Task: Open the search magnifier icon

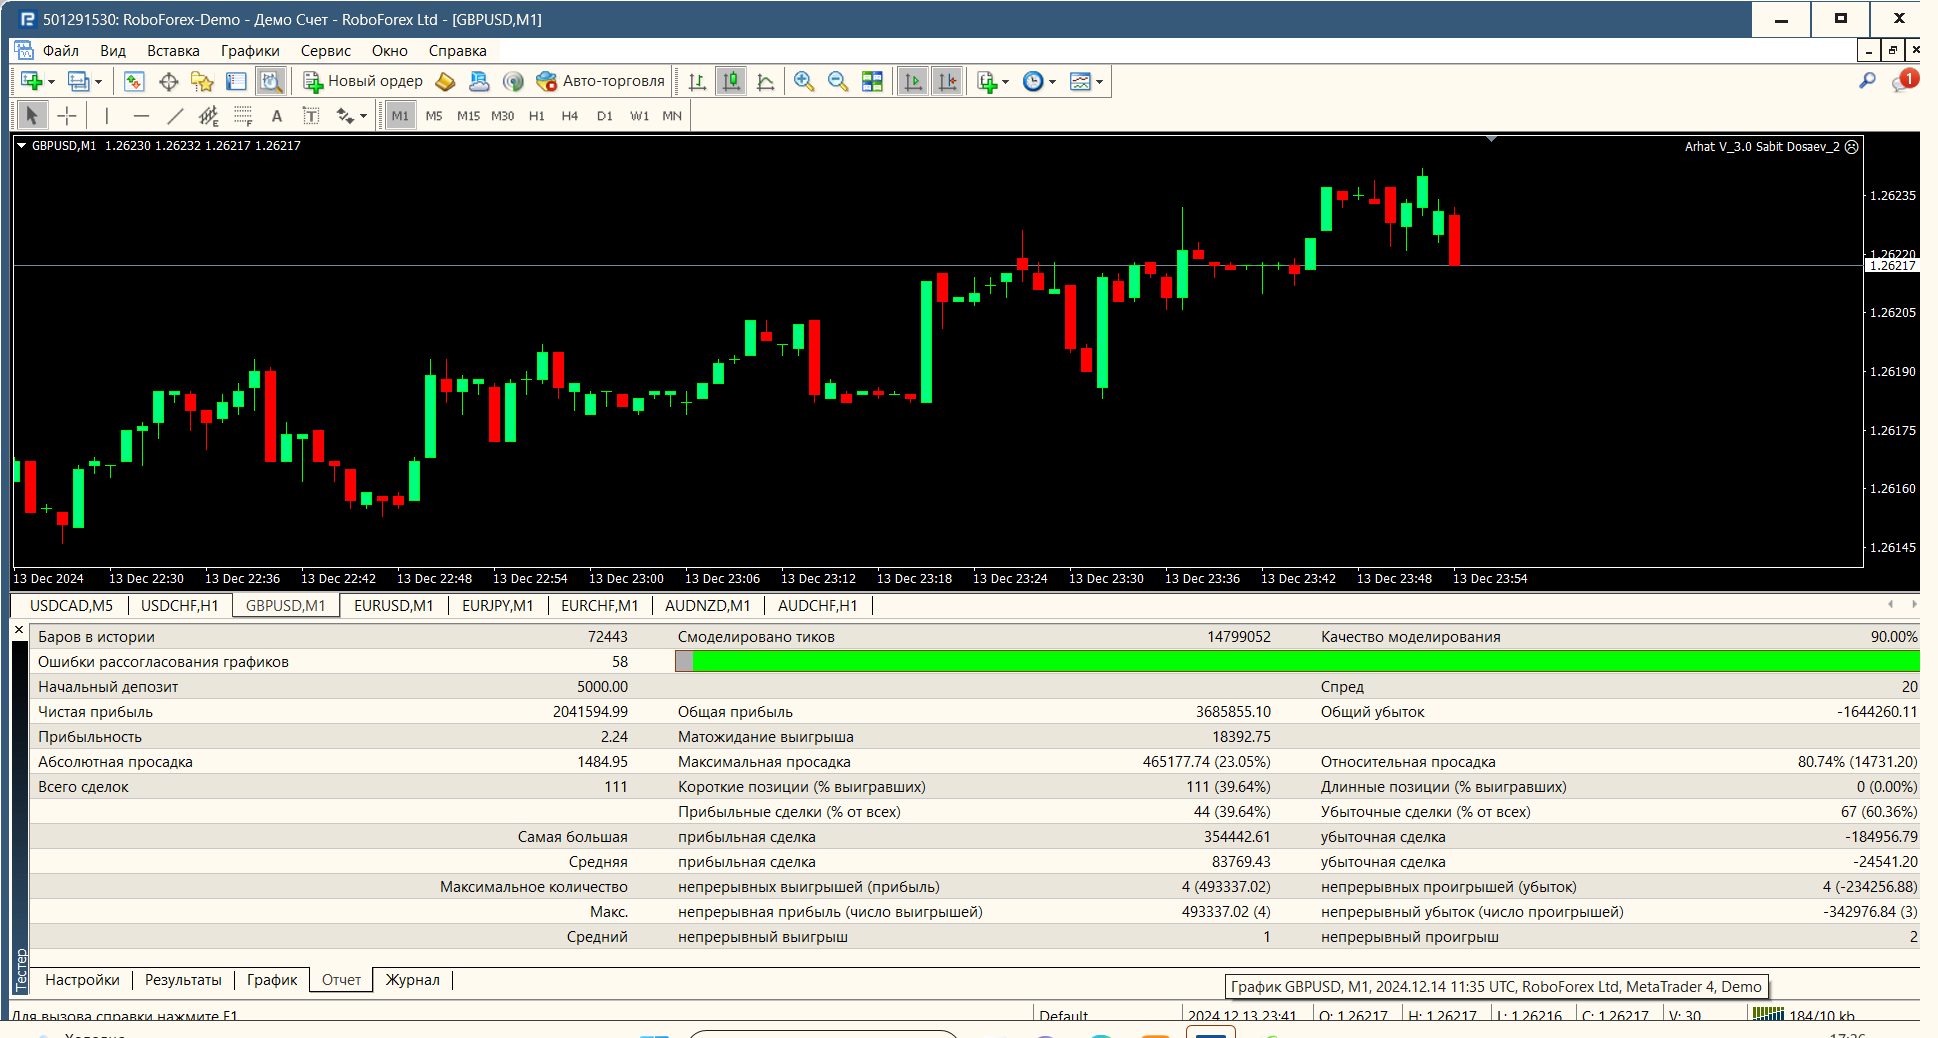Action: pyautogui.click(x=1867, y=81)
